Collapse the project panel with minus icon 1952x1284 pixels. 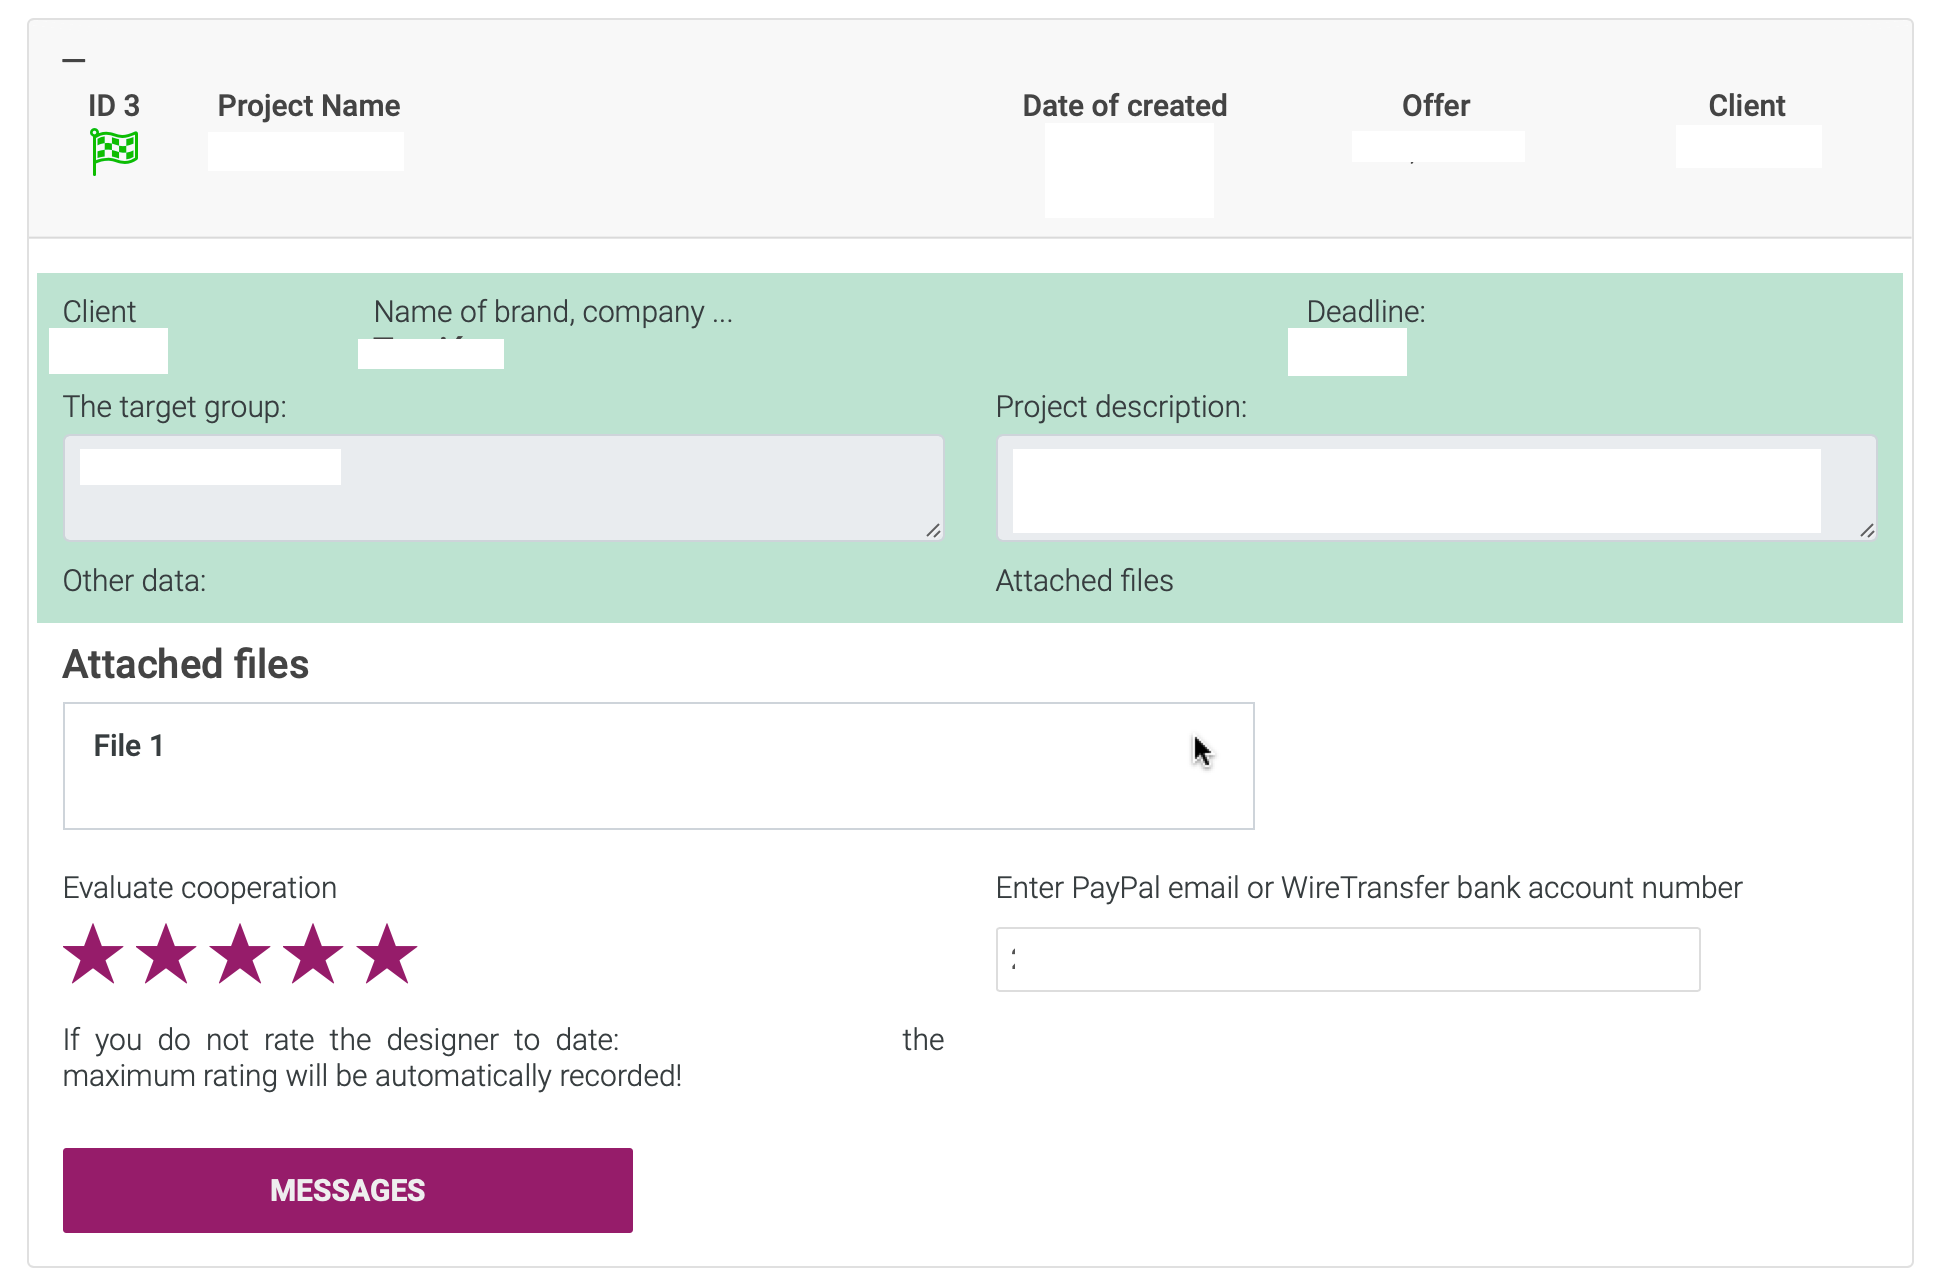click(74, 61)
